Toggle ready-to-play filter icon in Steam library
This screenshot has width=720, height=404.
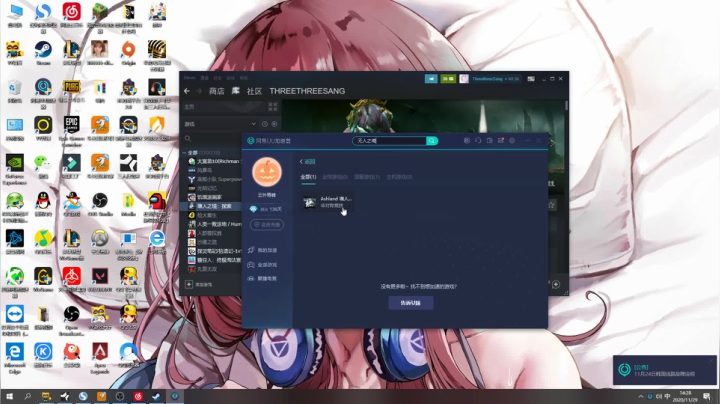274,124
